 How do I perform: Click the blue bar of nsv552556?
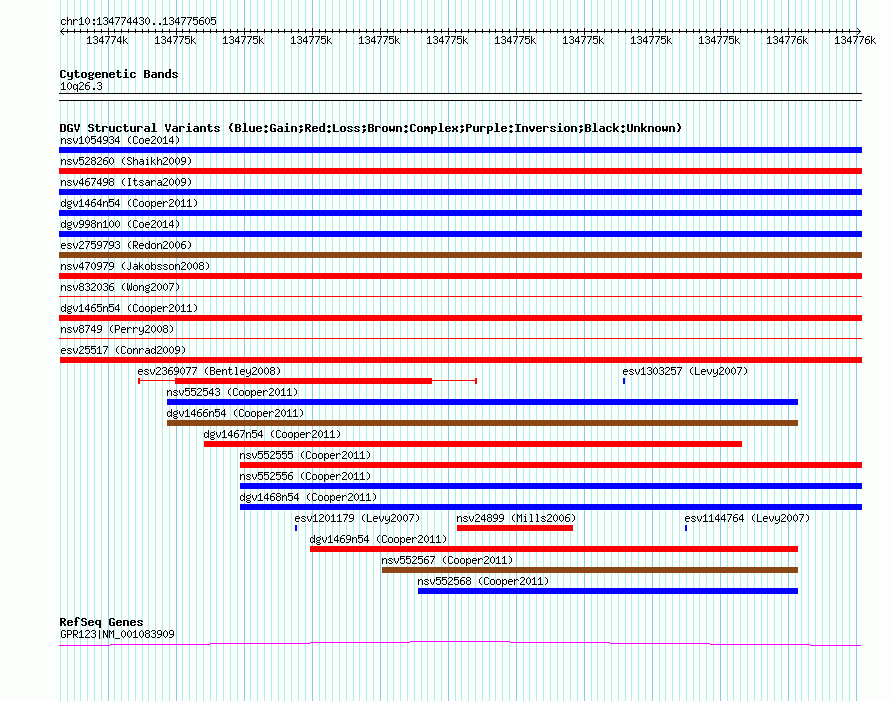[551, 486]
